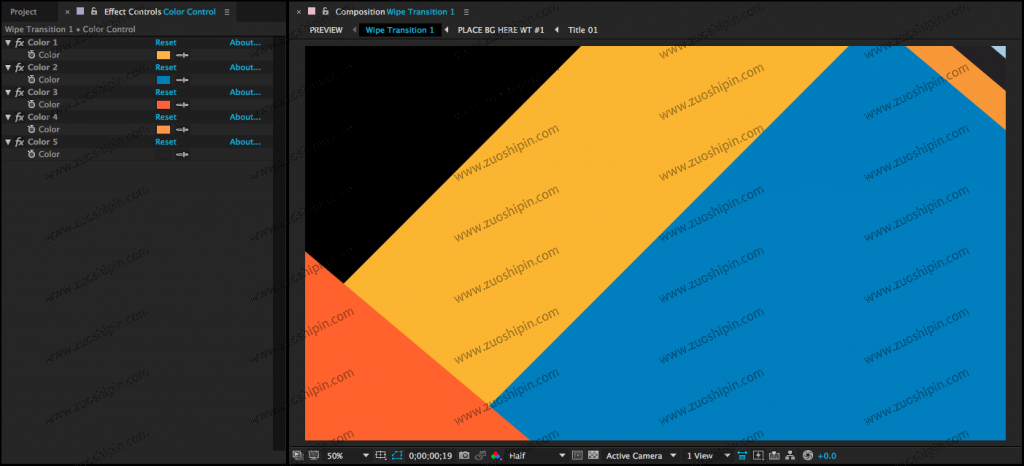Viewport: 1024px width, 466px height.
Task: Collapse the Color 2 effect triangle
Action: 8,68
